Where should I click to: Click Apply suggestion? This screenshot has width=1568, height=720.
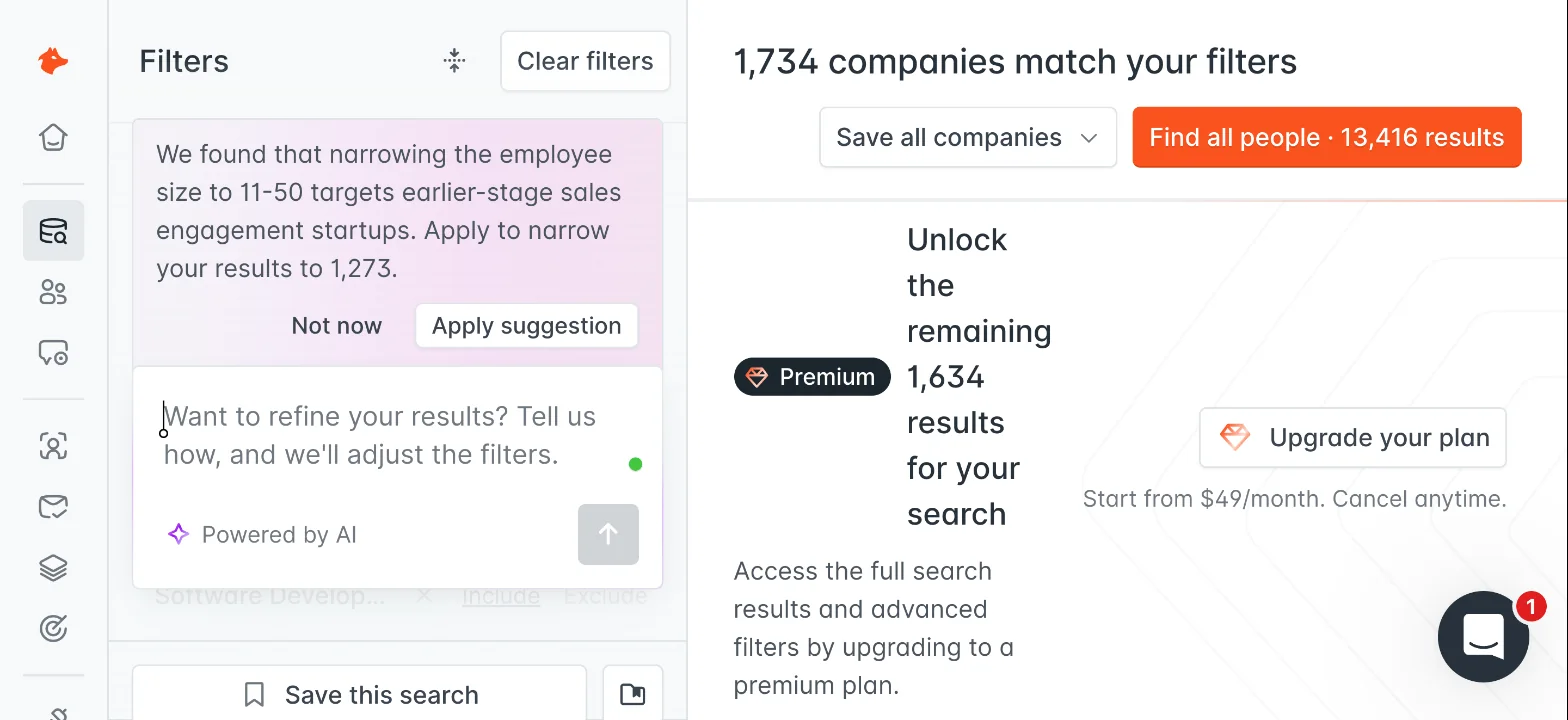point(526,326)
